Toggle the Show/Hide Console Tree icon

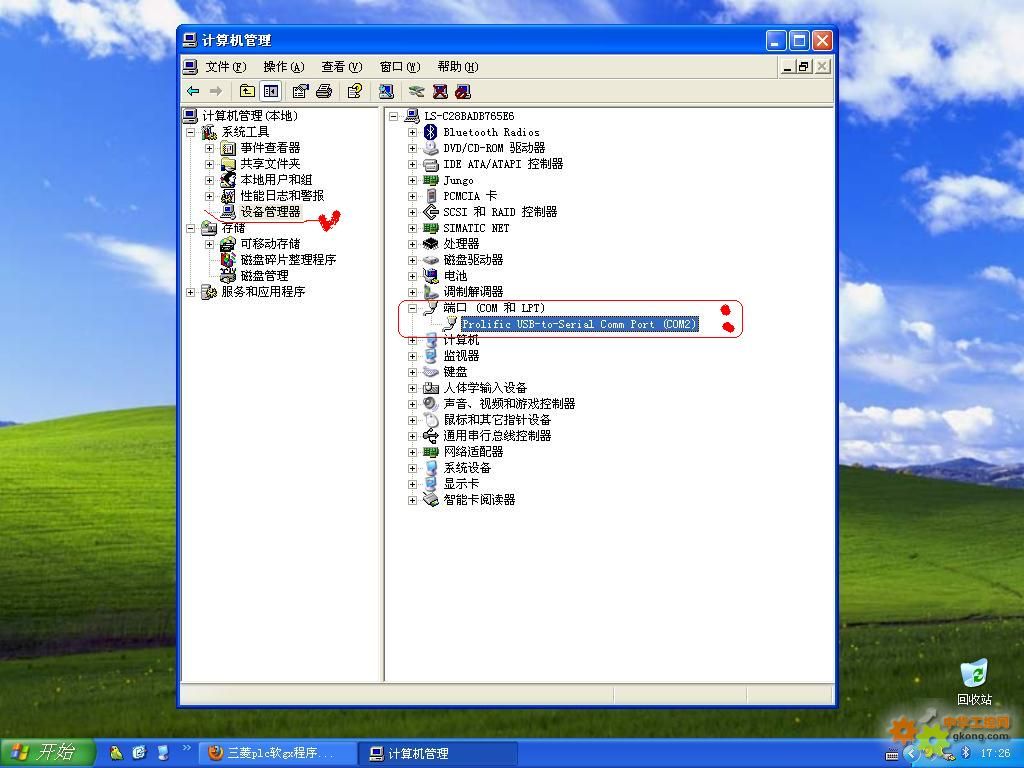pyautogui.click(x=270, y=91)
